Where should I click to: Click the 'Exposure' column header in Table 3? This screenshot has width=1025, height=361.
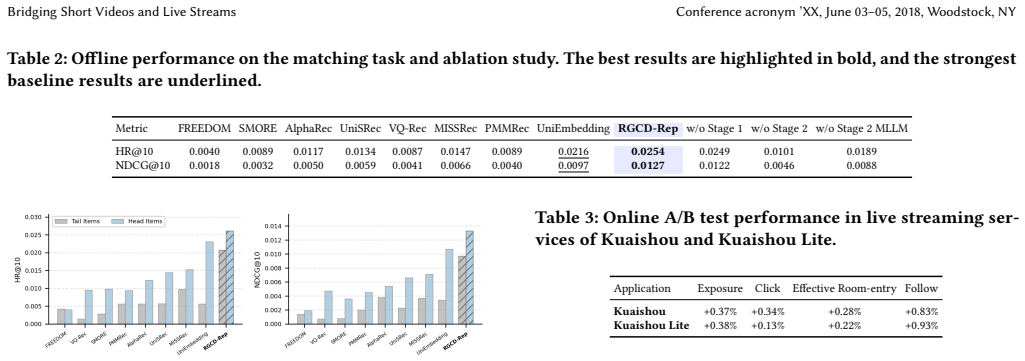(x=720, y=288)
